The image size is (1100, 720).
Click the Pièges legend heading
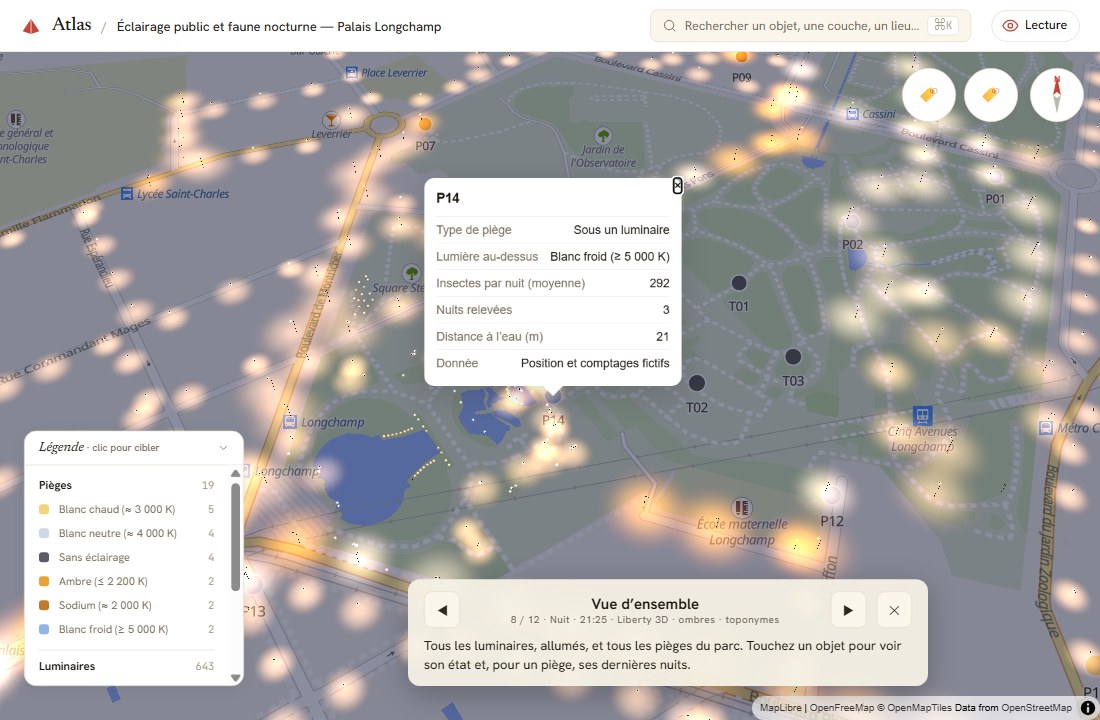[55, 485]
